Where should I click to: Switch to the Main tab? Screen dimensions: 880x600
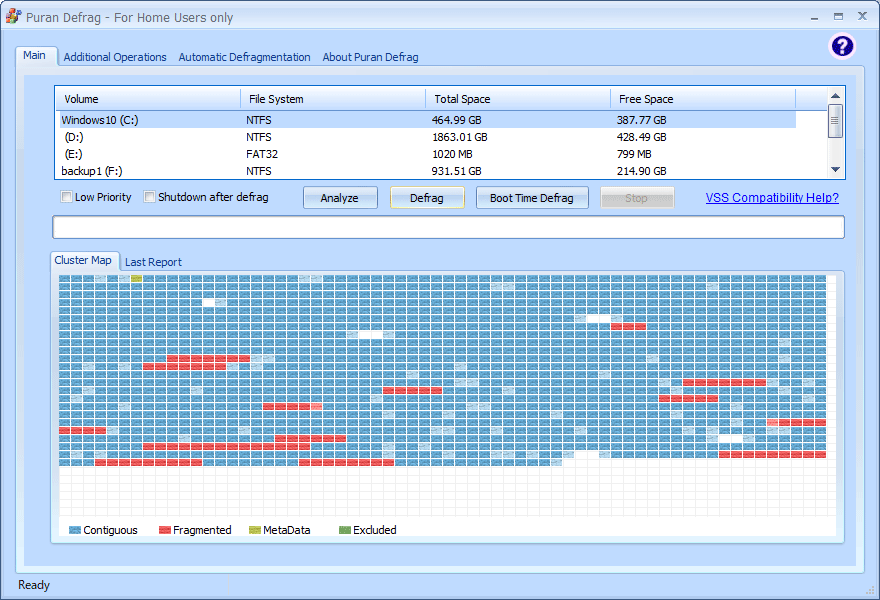pyautogui.click(x=34, y=56)
